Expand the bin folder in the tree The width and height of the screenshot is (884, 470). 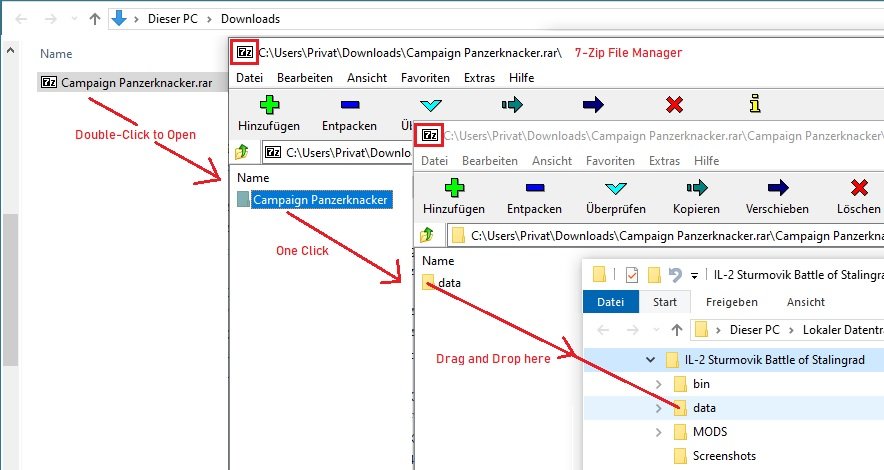(658, 384)
